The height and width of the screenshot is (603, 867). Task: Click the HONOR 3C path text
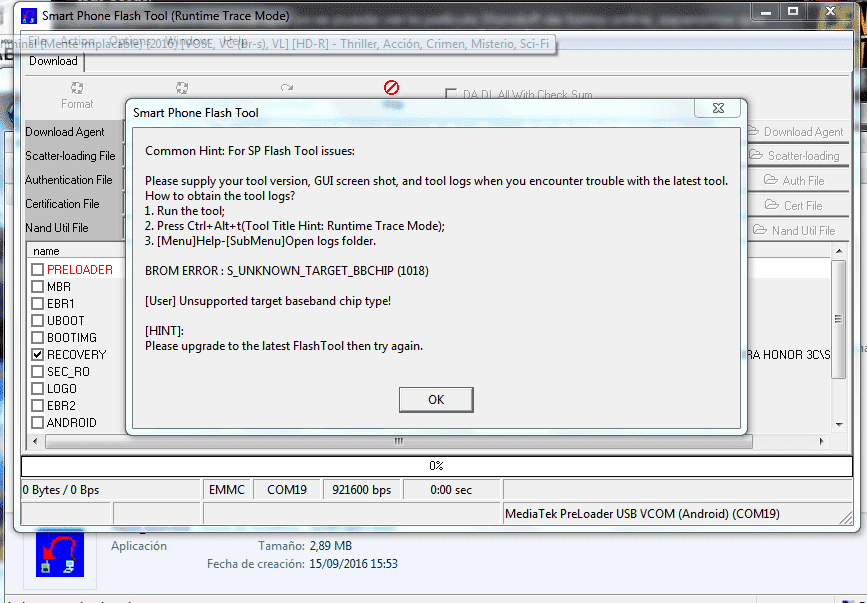(789, 355)
